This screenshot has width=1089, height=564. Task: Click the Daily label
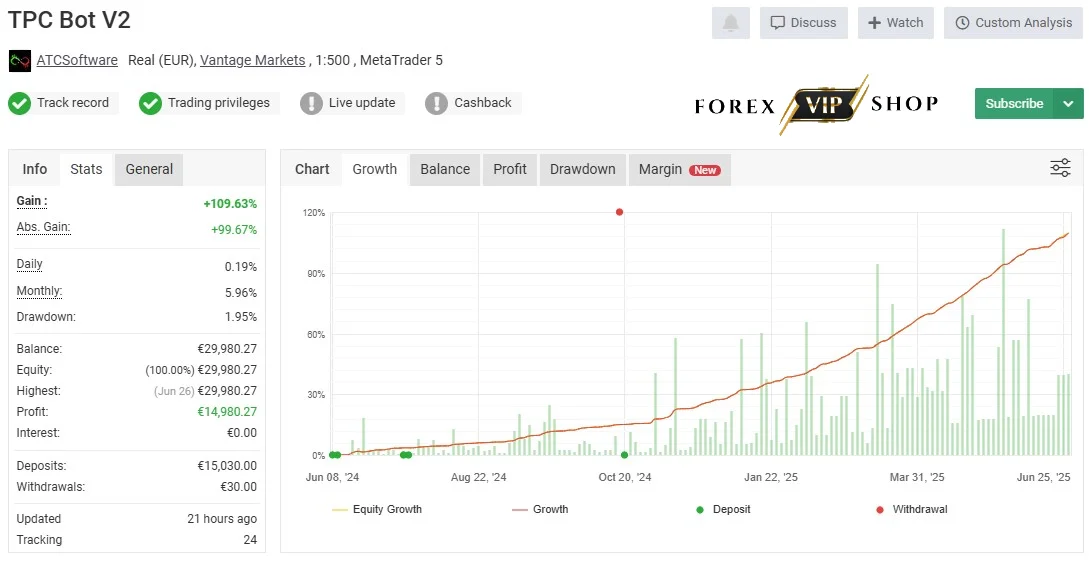[29, 264]
